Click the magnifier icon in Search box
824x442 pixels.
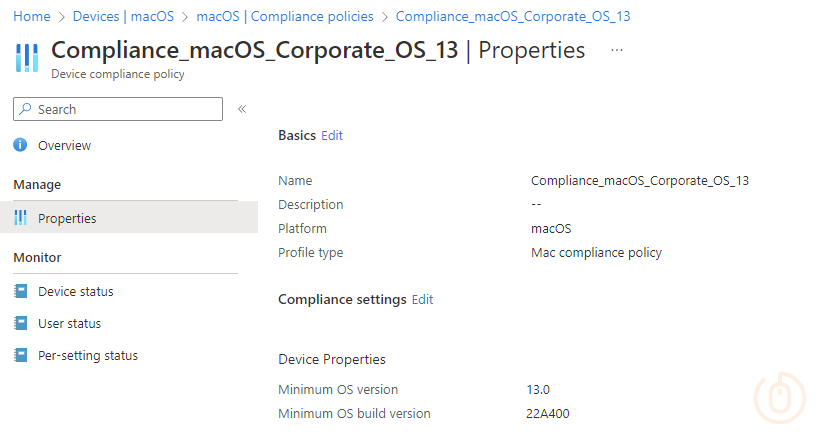(26, 109)
